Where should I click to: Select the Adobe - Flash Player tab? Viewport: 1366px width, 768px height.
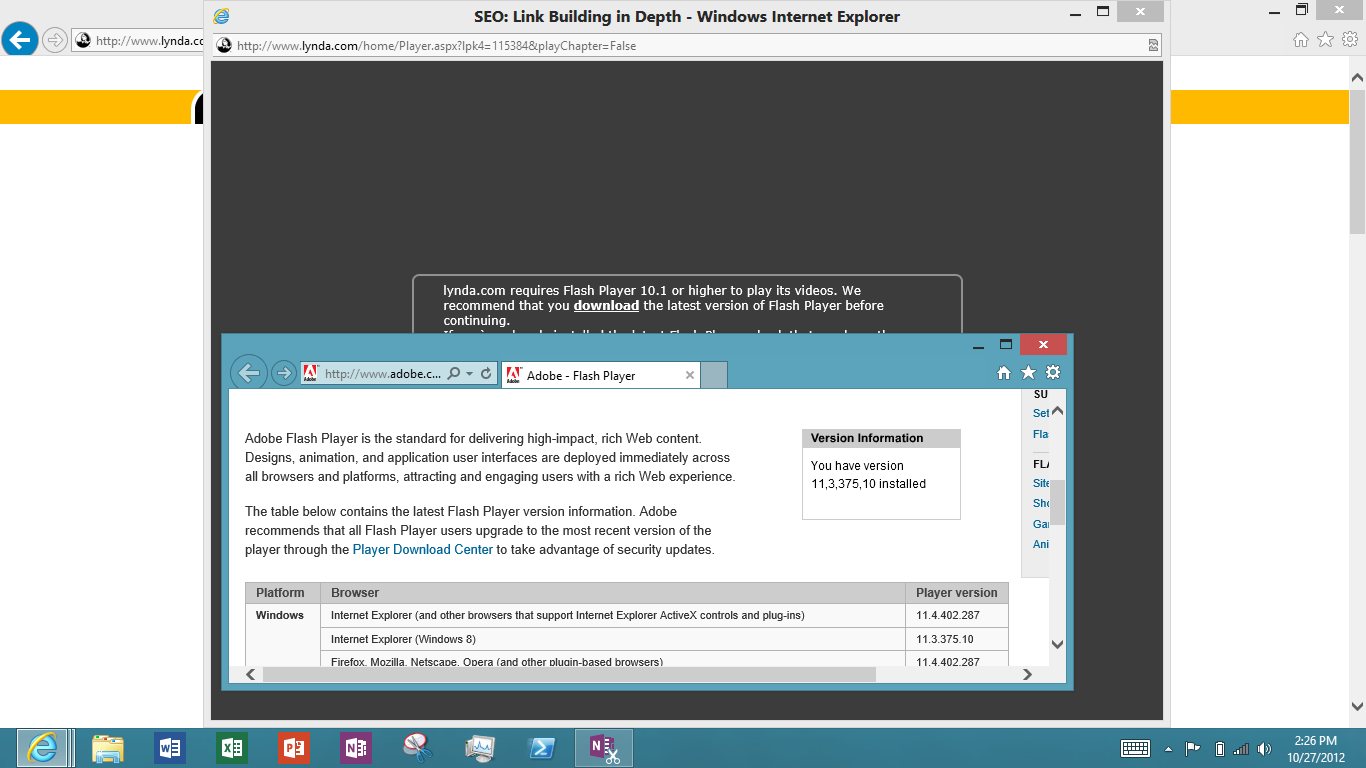tap(600, 375)
